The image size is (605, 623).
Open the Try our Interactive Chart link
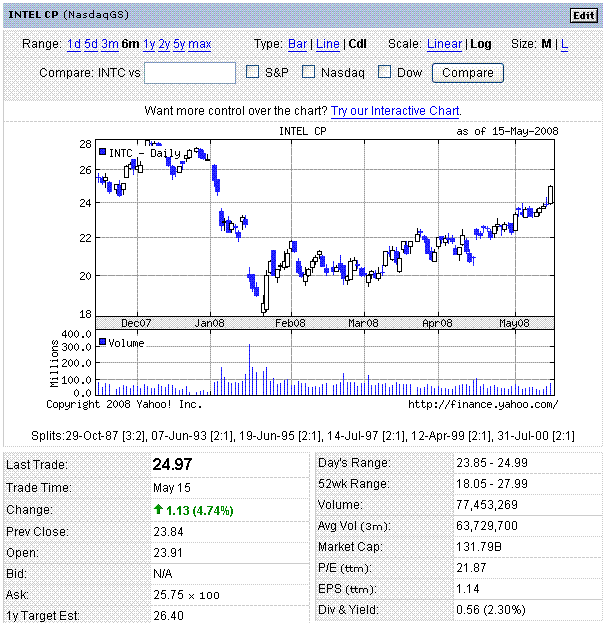click(395, 111)
